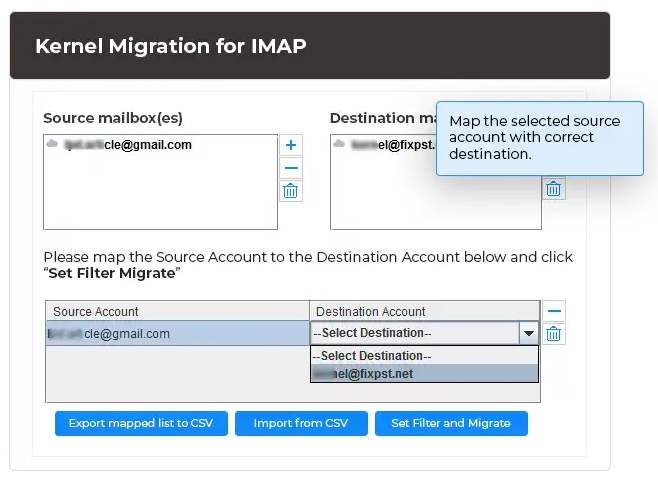Click the cloud icon of the Gmail source mailbox
Viewport: 658px width, 490px height.
(53, 145)
